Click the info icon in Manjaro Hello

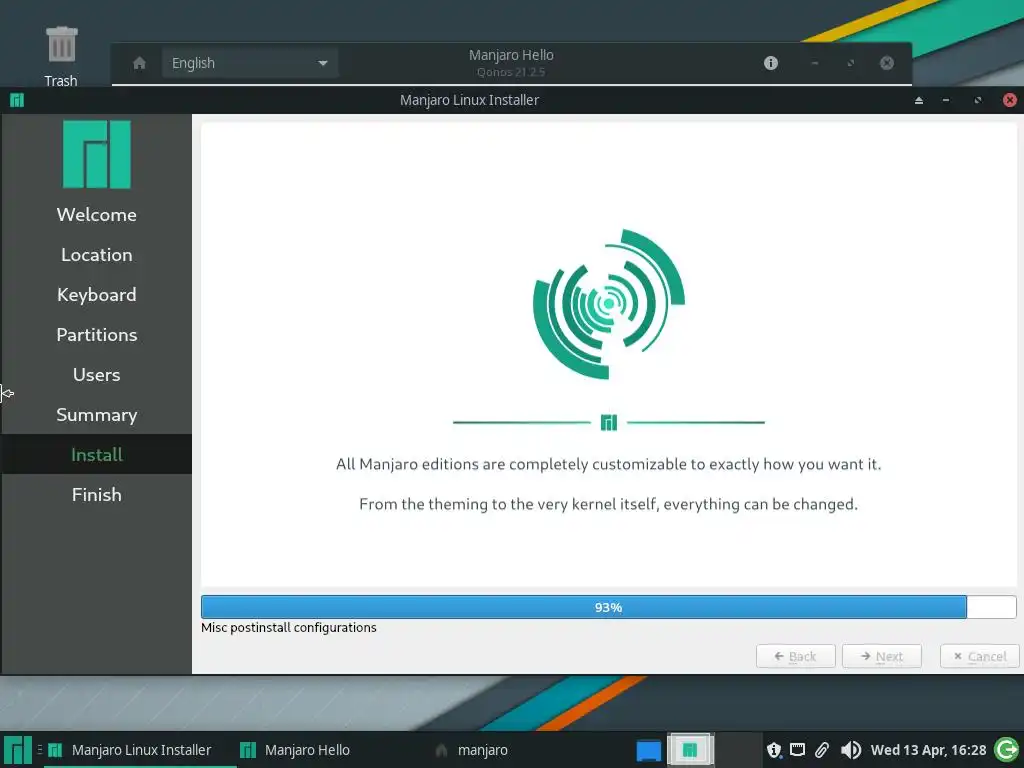tap(771, 63)
